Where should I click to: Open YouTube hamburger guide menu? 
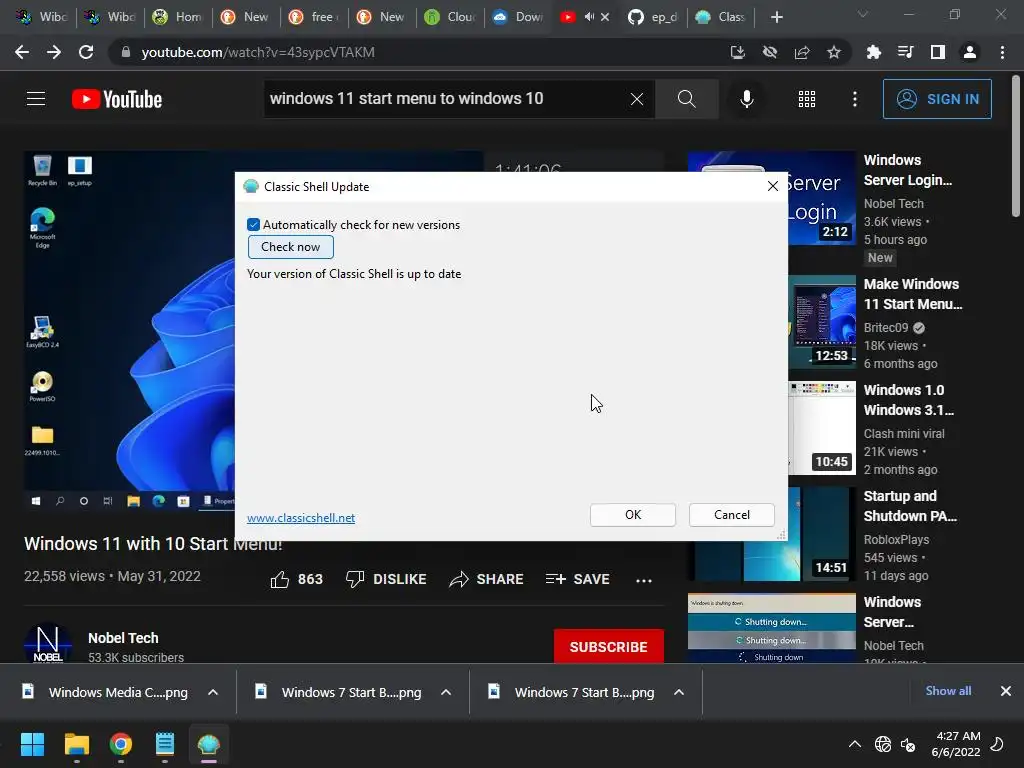coord(36,99)
